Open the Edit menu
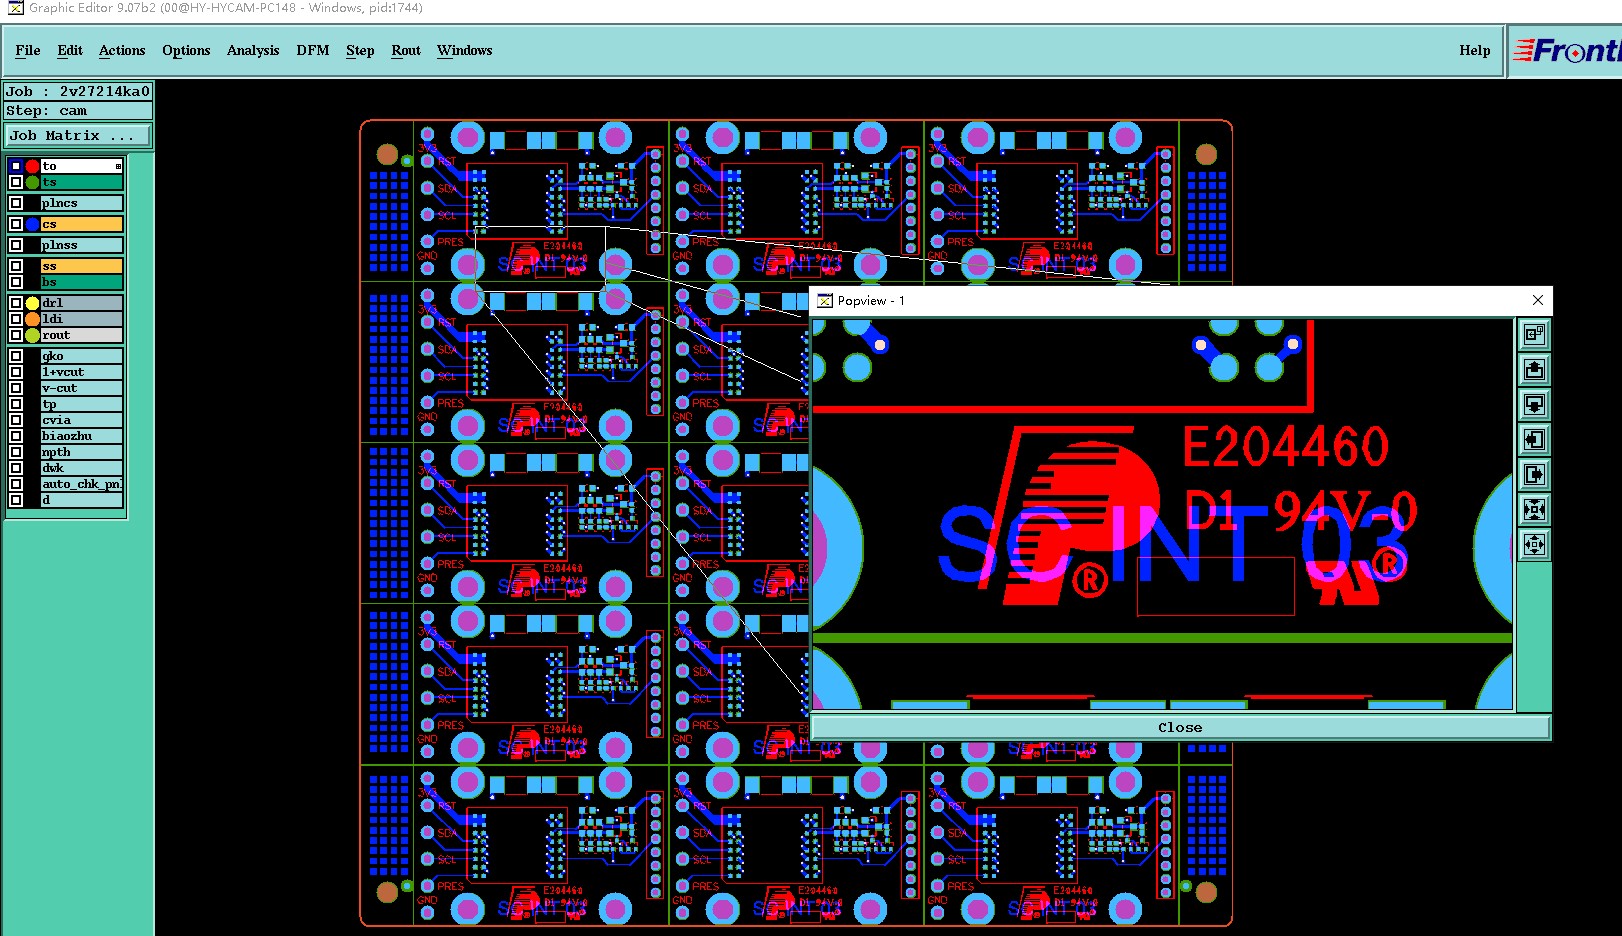 (x=70, y=50)
